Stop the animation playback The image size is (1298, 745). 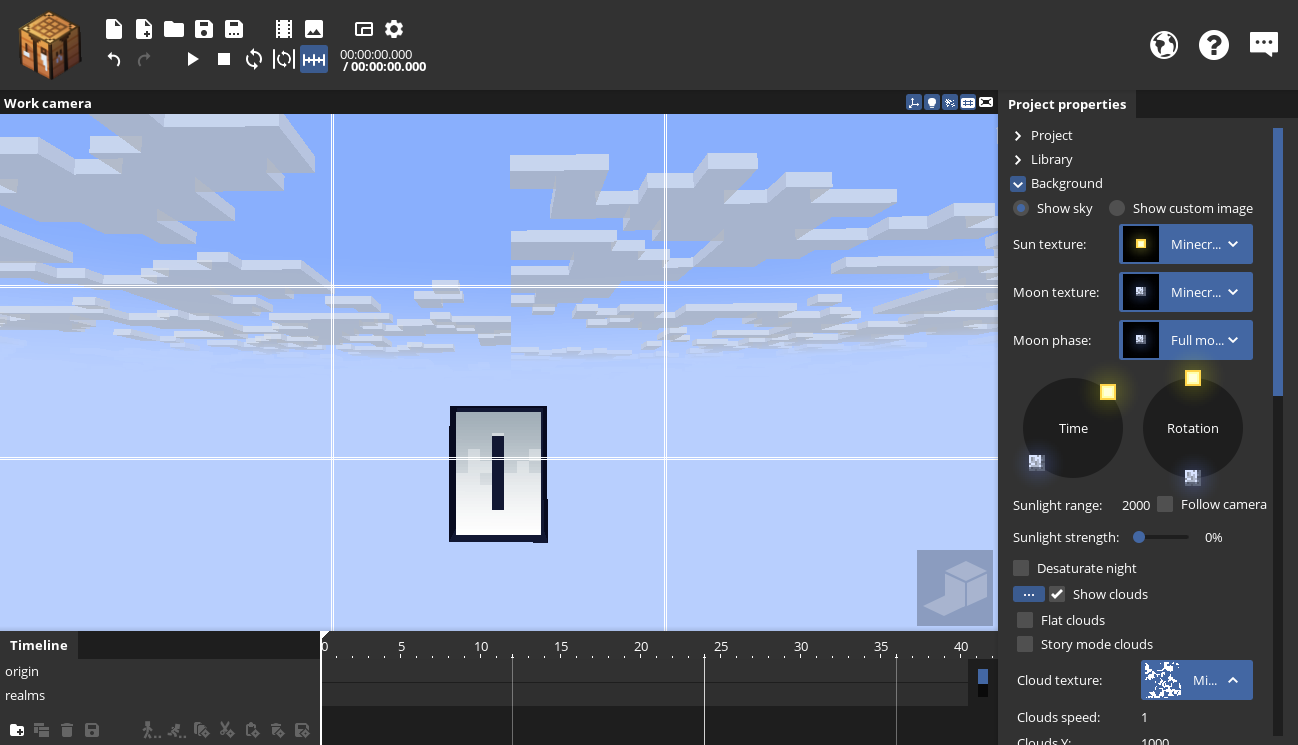click(224, 59)
